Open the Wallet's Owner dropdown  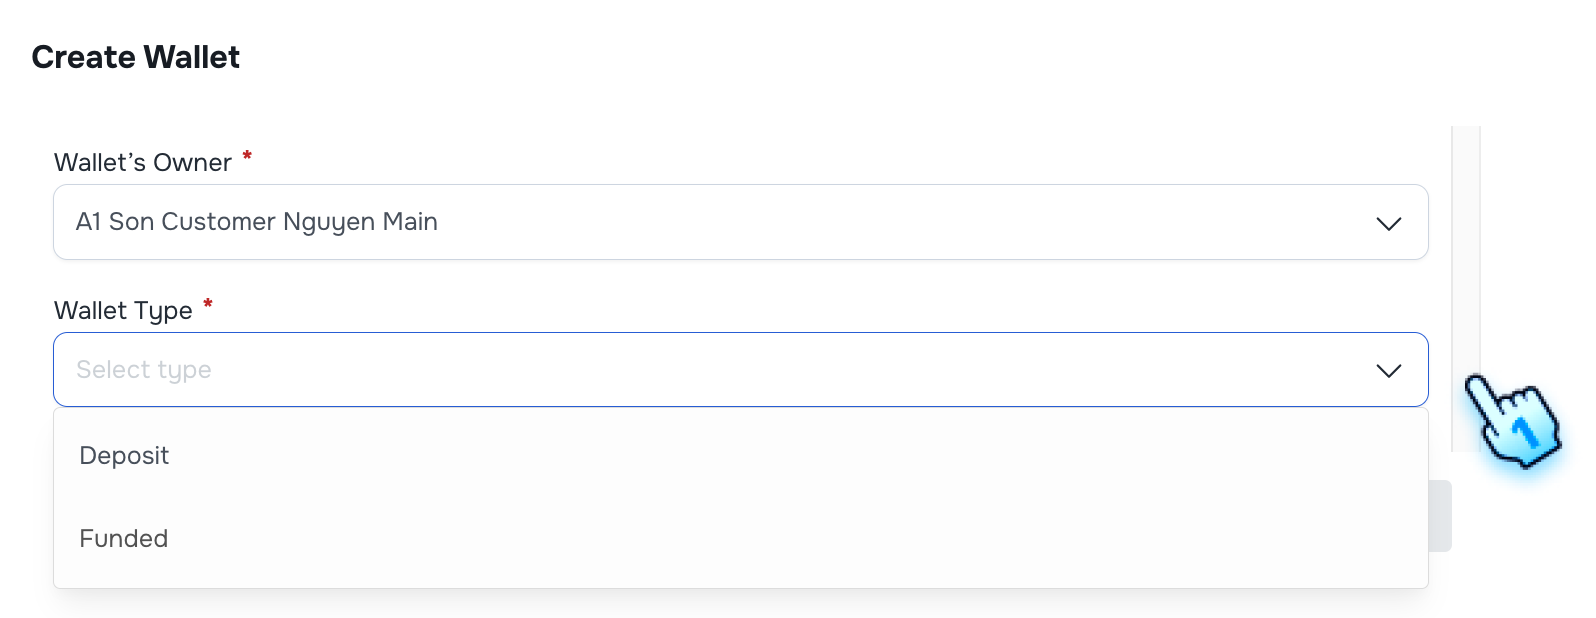(x=740, y=222)
